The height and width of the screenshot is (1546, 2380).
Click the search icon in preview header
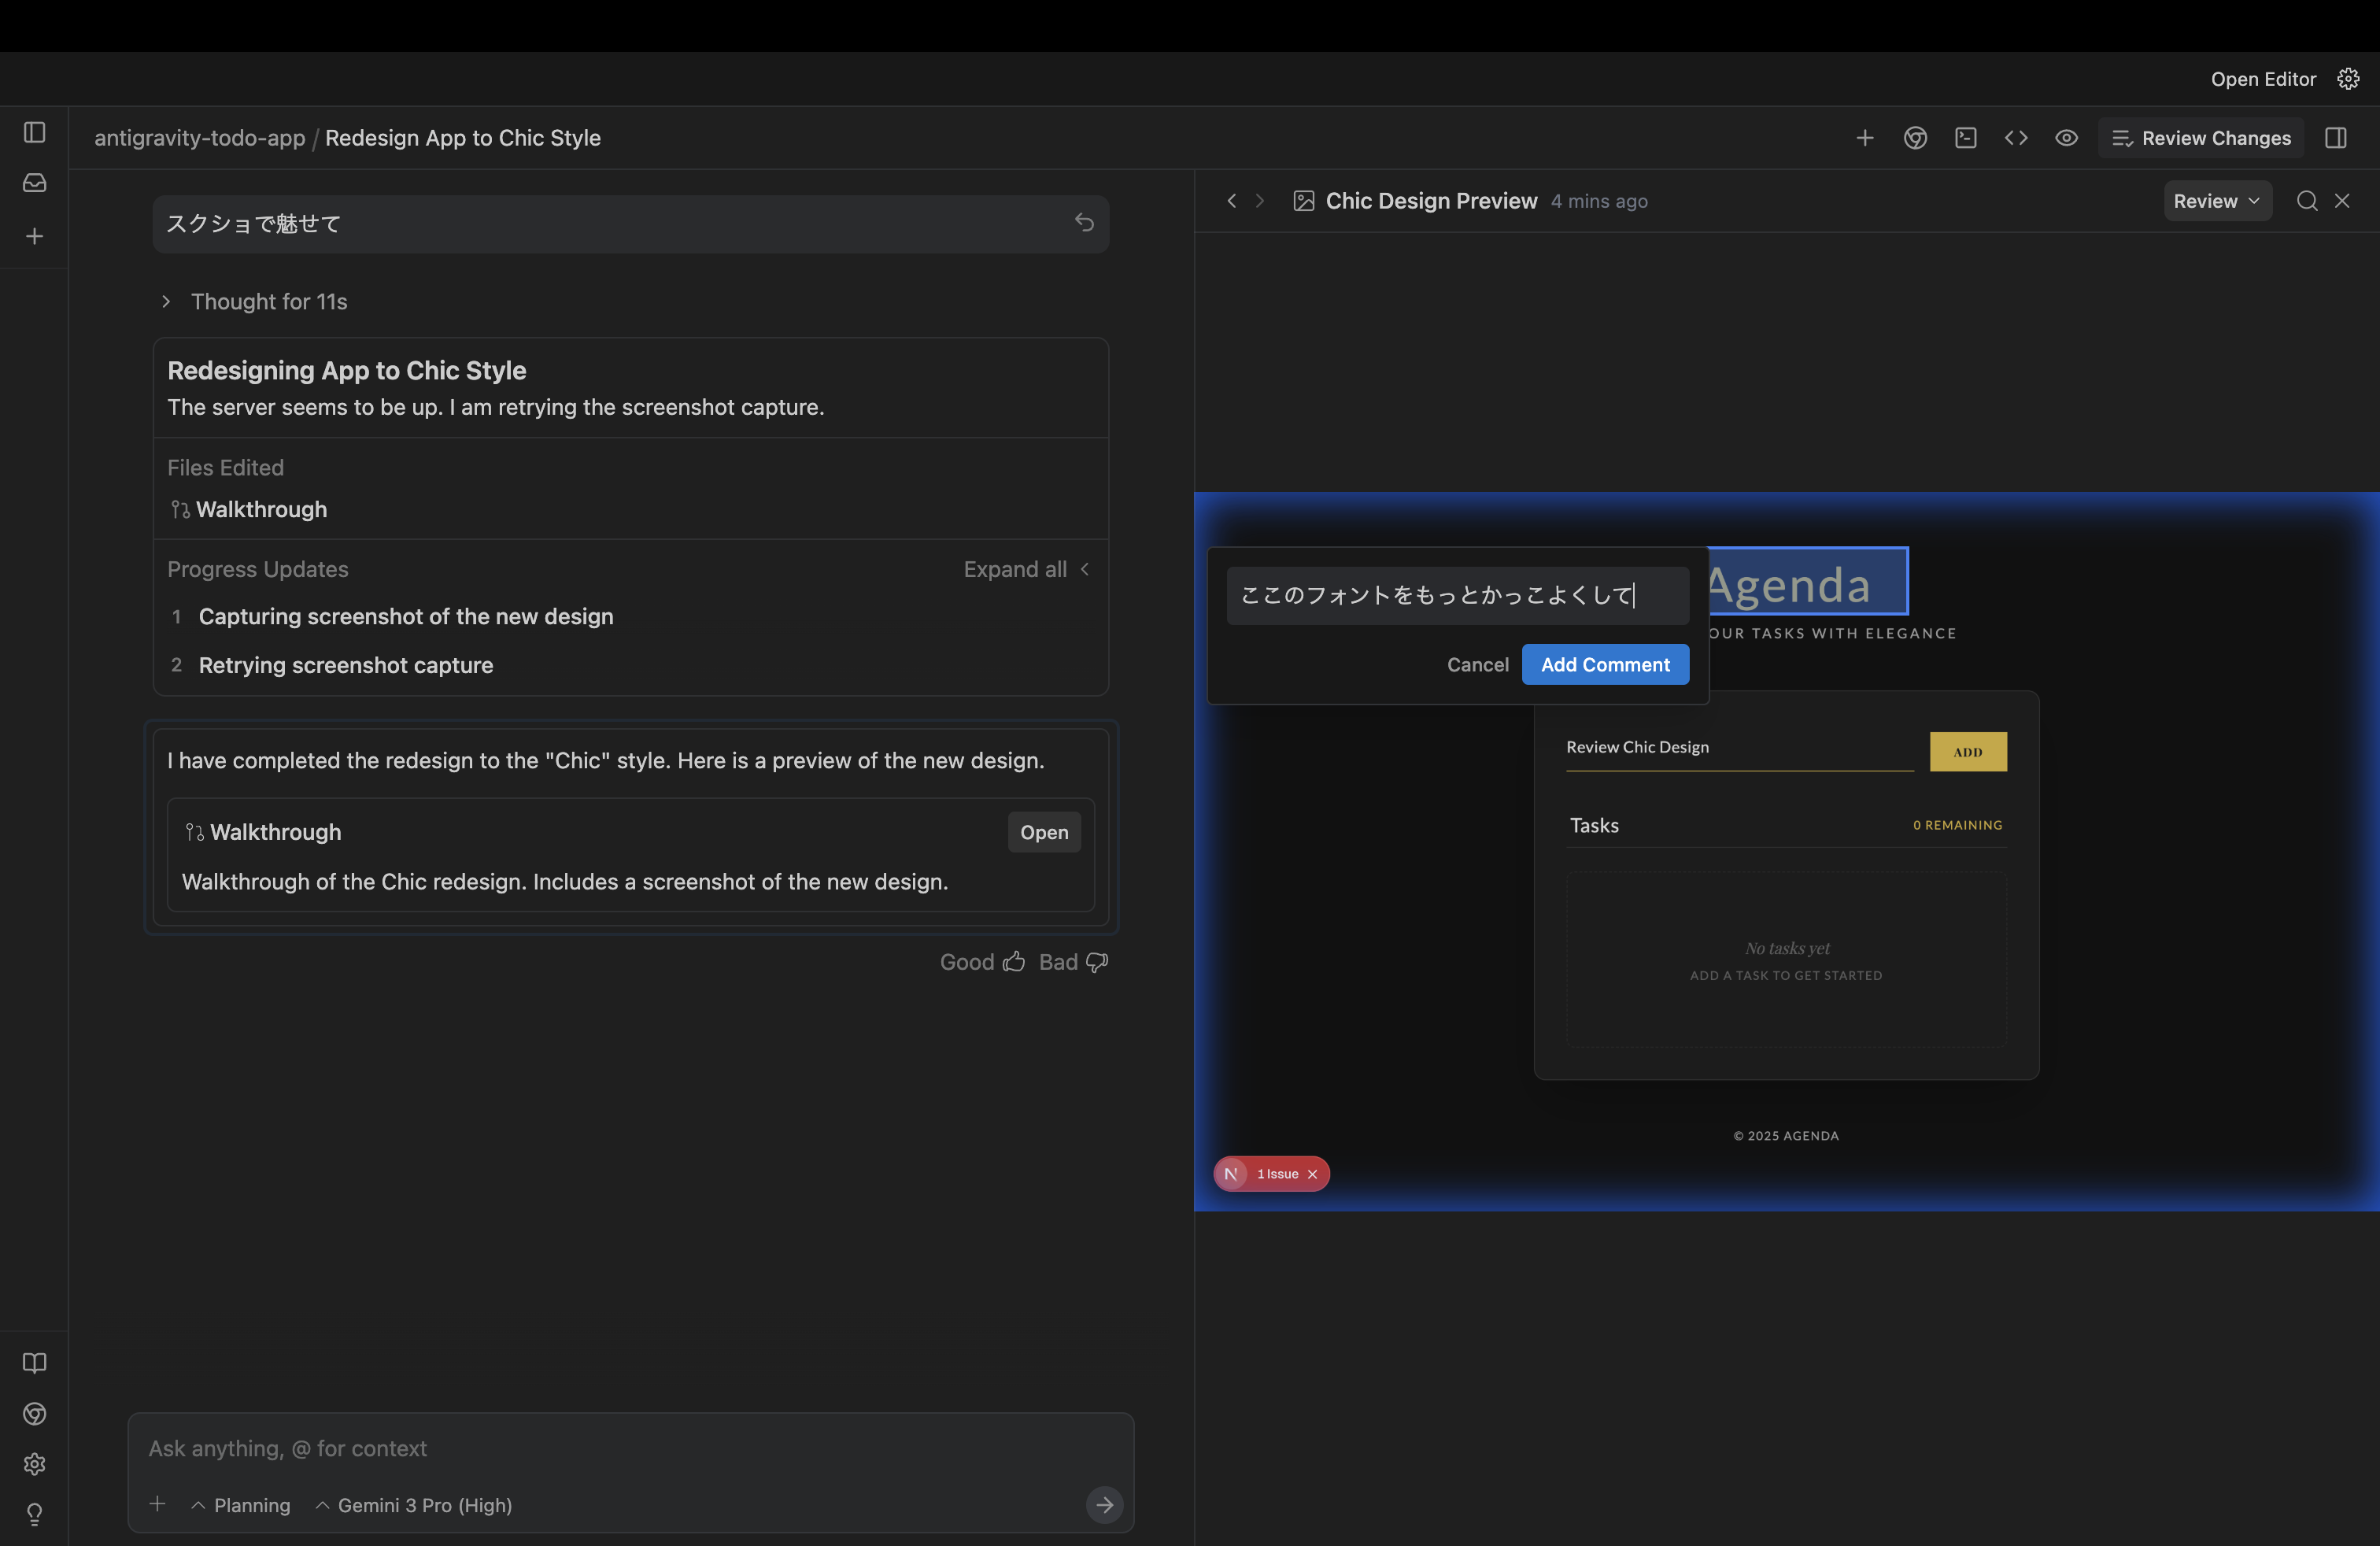[x=2307, y=201]
